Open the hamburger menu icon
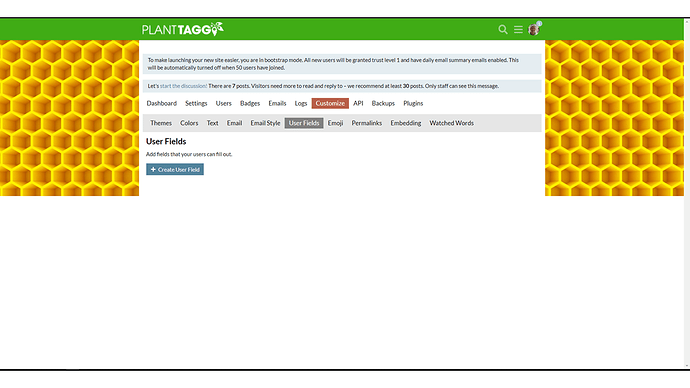 (x=518, y=29)
